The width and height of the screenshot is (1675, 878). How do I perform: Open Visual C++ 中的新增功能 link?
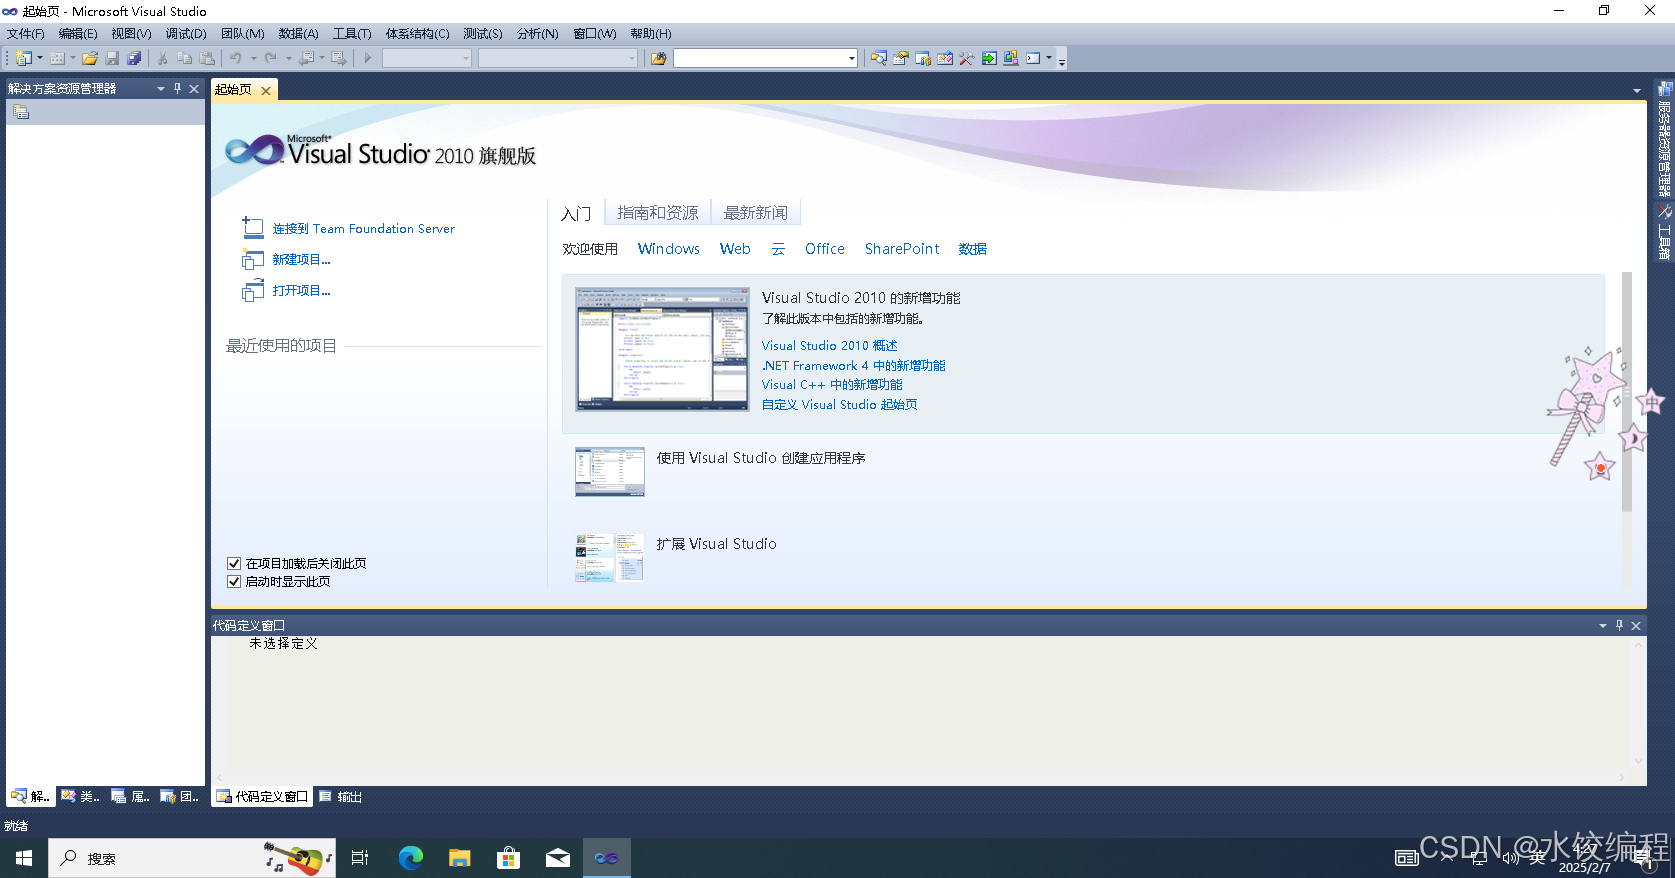click(x=832, y=385)
